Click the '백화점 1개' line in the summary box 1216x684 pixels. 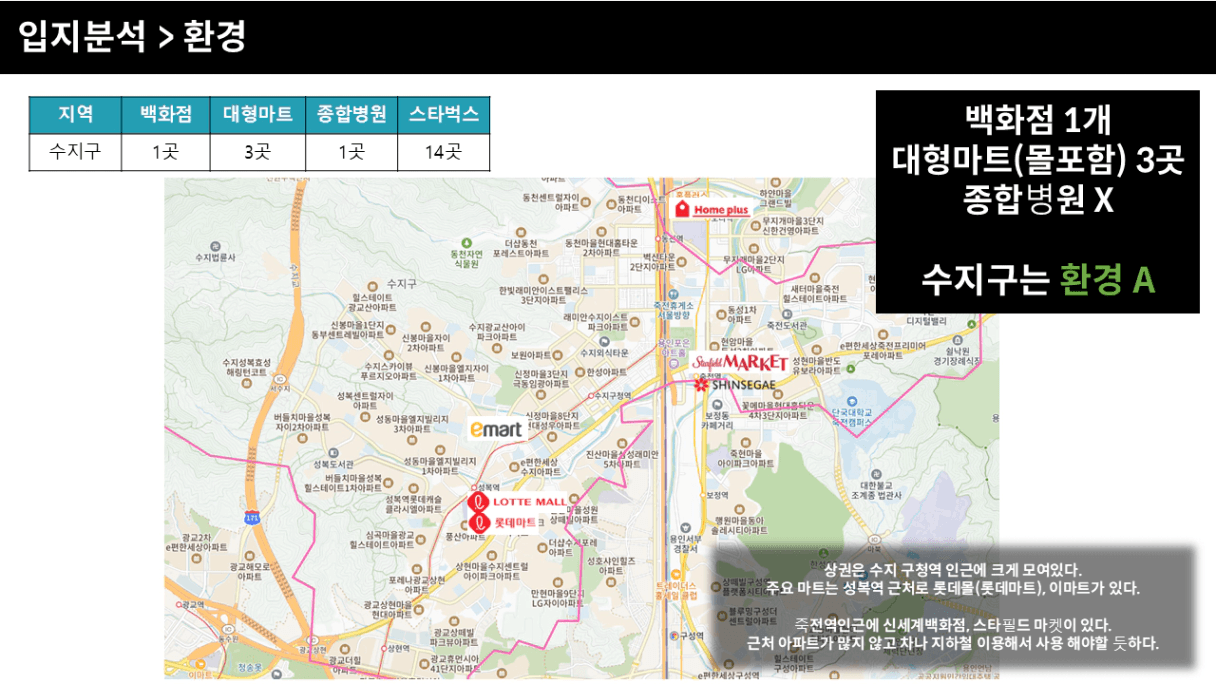click(1037, 121)
